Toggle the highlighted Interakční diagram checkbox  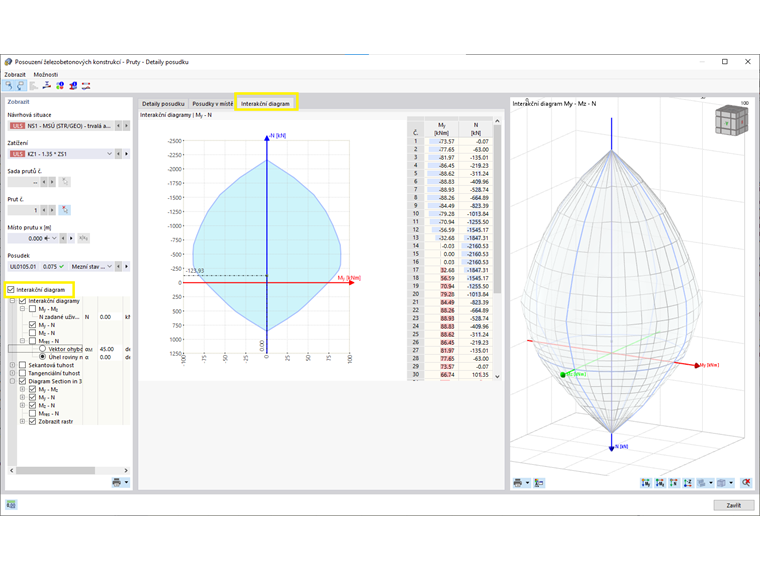[x=11, y=289]
